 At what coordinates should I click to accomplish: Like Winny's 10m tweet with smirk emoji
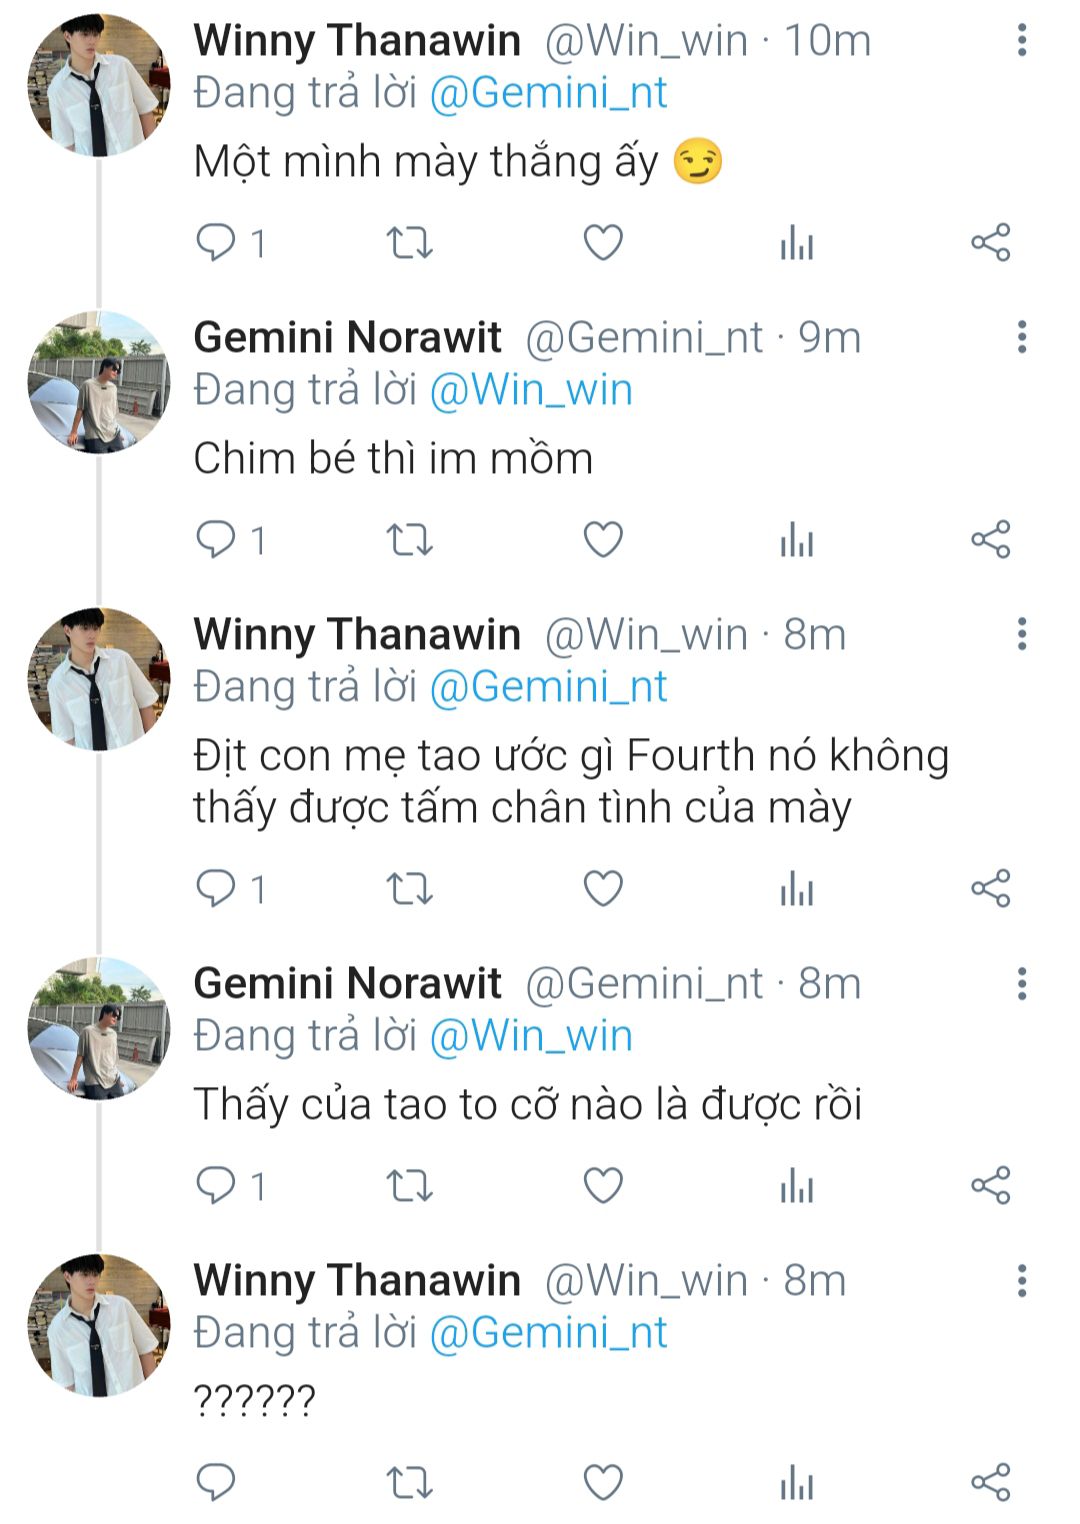pyautogui.click(x=603, y=243)
